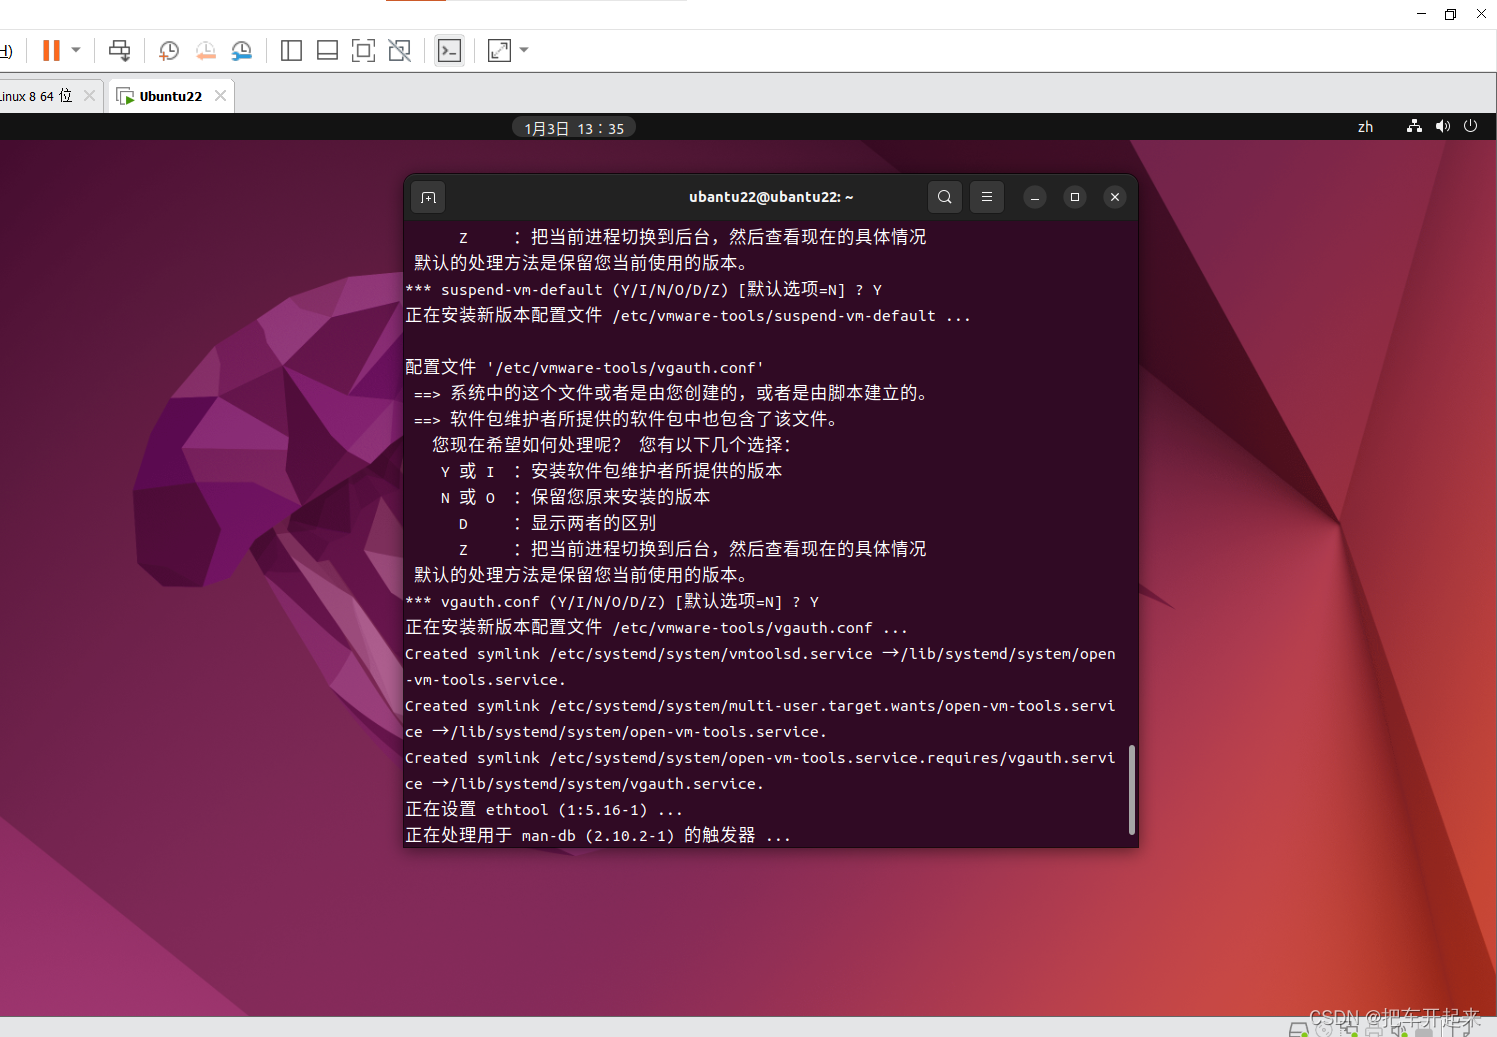The width and height of the screenshot is (1497, 1037).
Task: Open the Snapshot Manager
Action: (x=242, y=50)
